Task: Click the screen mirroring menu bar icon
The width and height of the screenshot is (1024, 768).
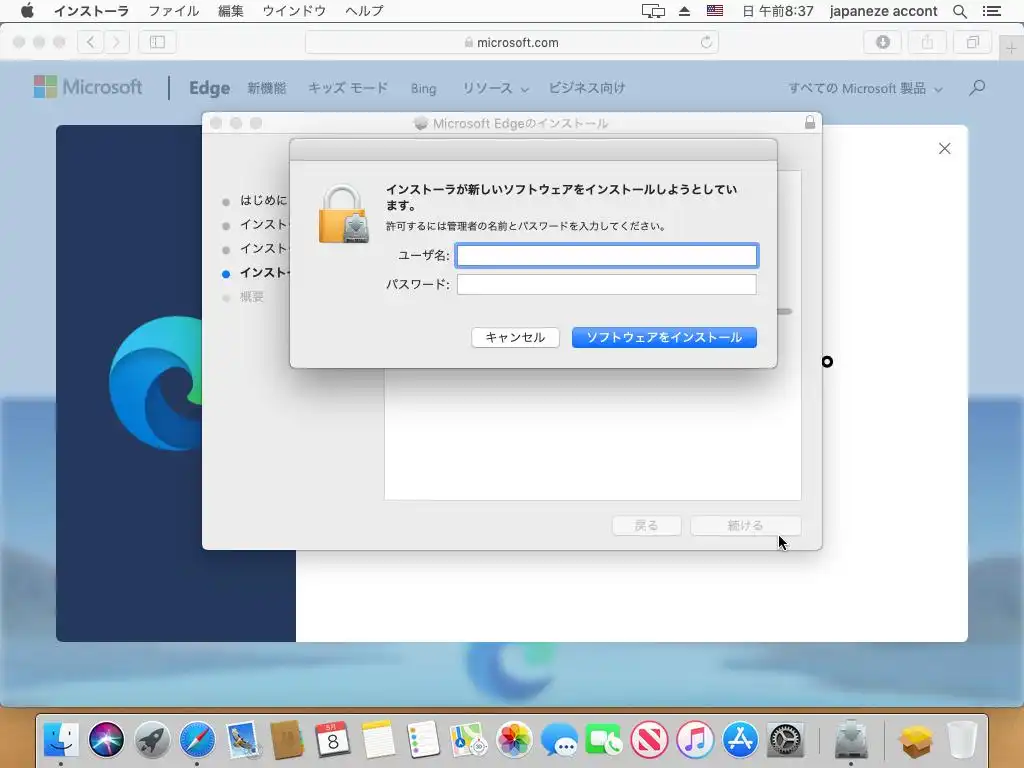Action: pyautogui.click(x=653, y=11)
